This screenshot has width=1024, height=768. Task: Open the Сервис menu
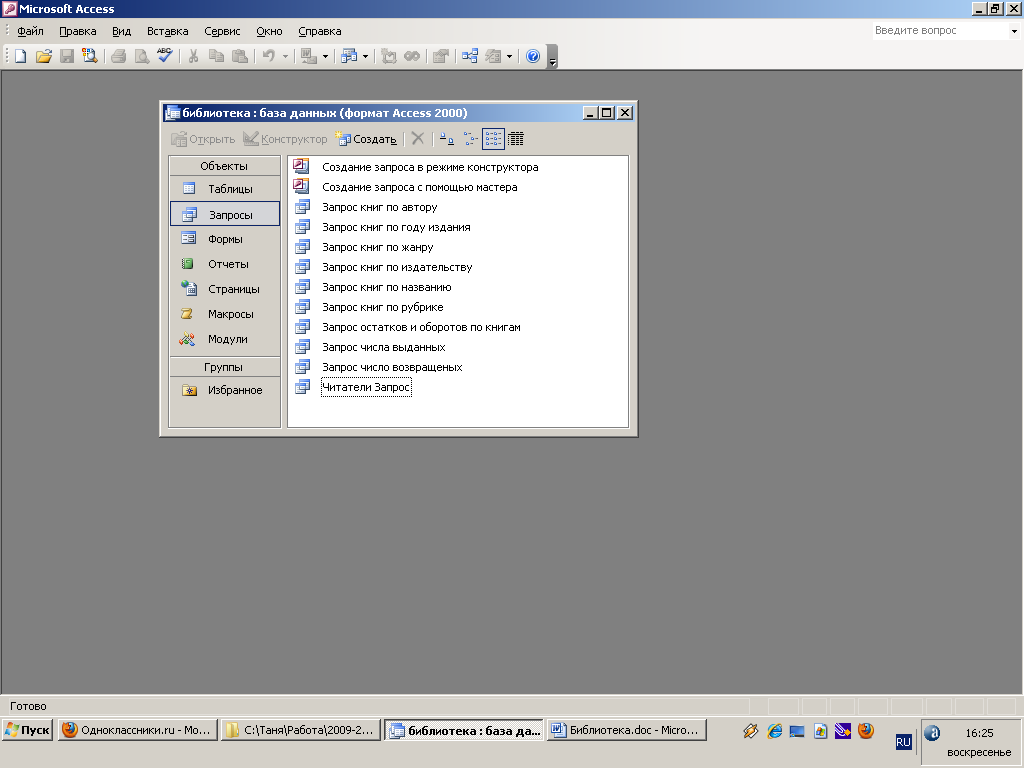tap(222, 31)
